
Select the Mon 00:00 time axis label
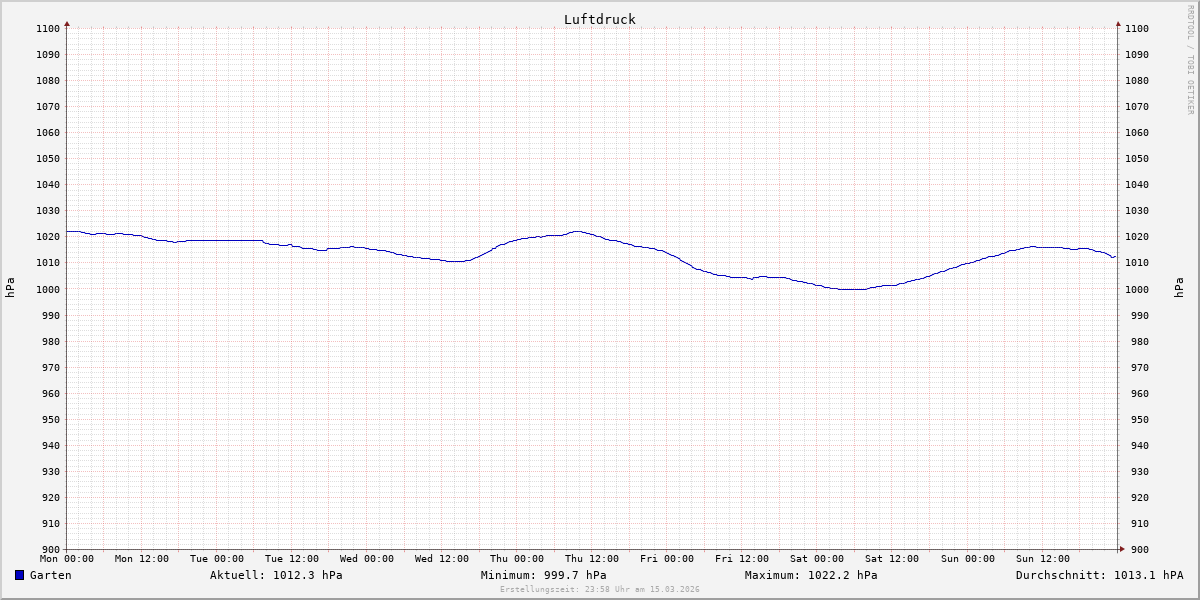67,559
